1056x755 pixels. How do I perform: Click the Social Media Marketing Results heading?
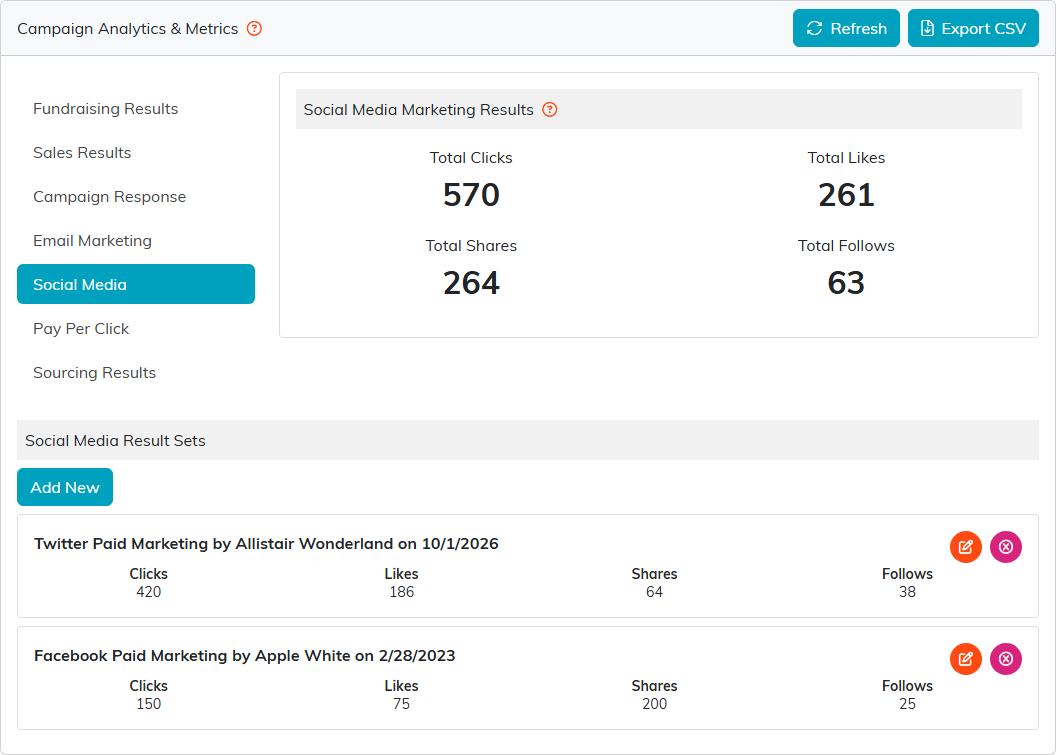(x=418, y=110)
